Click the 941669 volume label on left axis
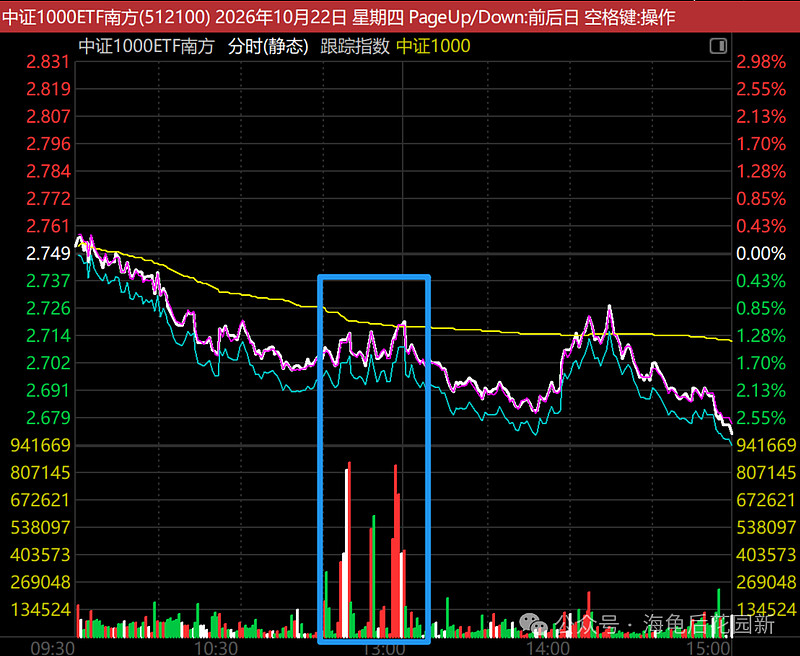The image size is (800, 656). (40, 445)
